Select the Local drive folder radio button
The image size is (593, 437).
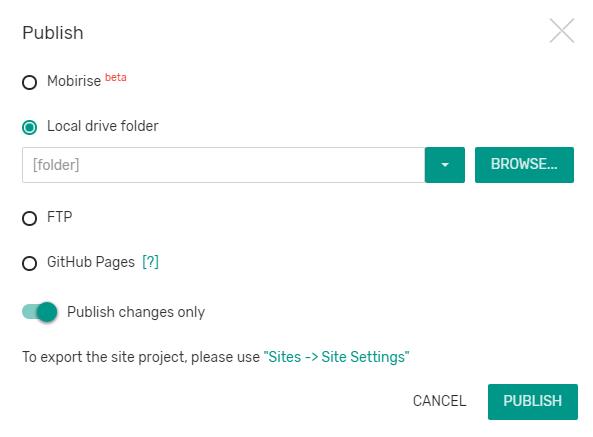(29, 127)
